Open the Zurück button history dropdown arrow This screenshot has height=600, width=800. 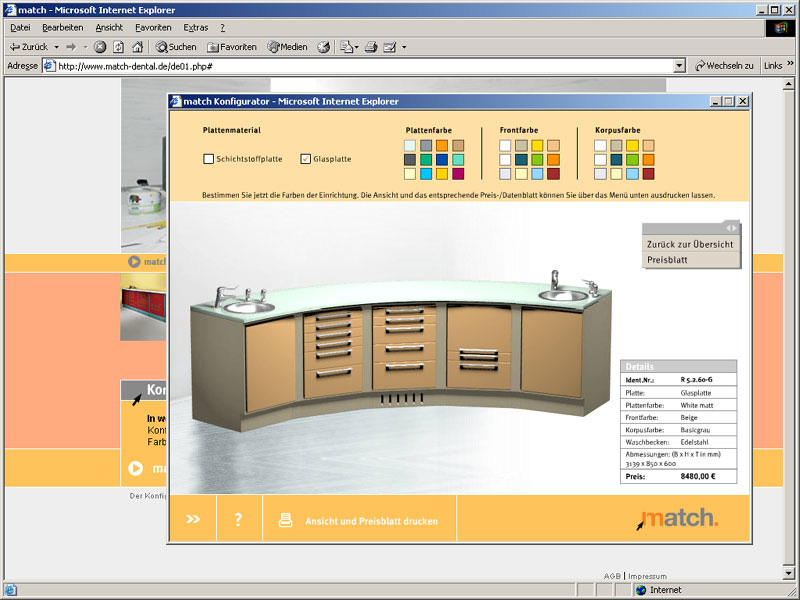(57, 47)
